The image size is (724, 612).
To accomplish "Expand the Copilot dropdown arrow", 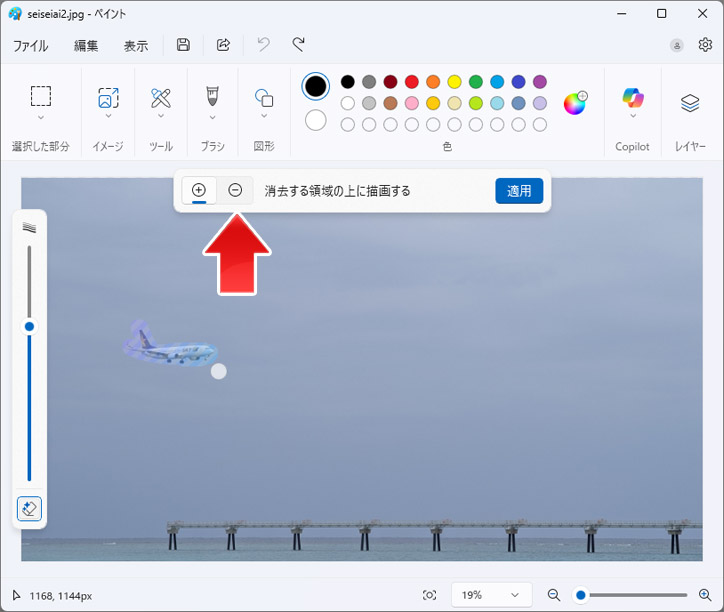I will tap(633, 116).
